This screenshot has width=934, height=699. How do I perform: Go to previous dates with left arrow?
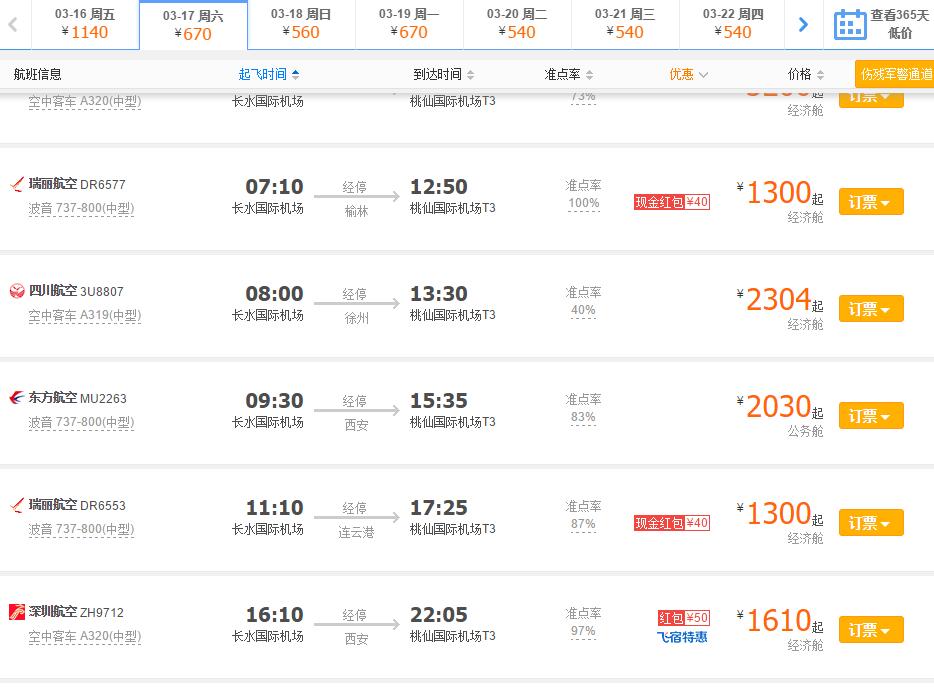point(13,24)
